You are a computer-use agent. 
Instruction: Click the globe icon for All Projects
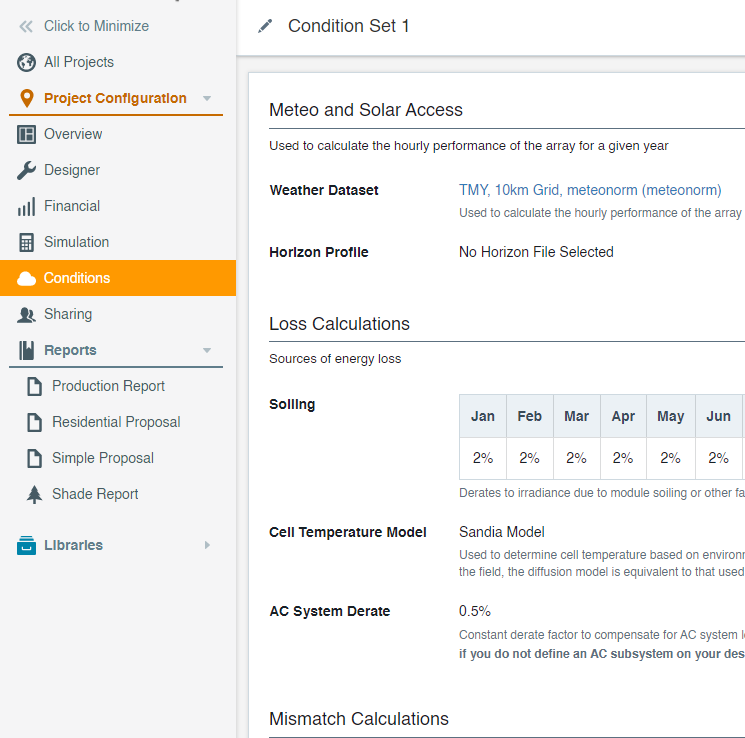(x=27, y=62)
